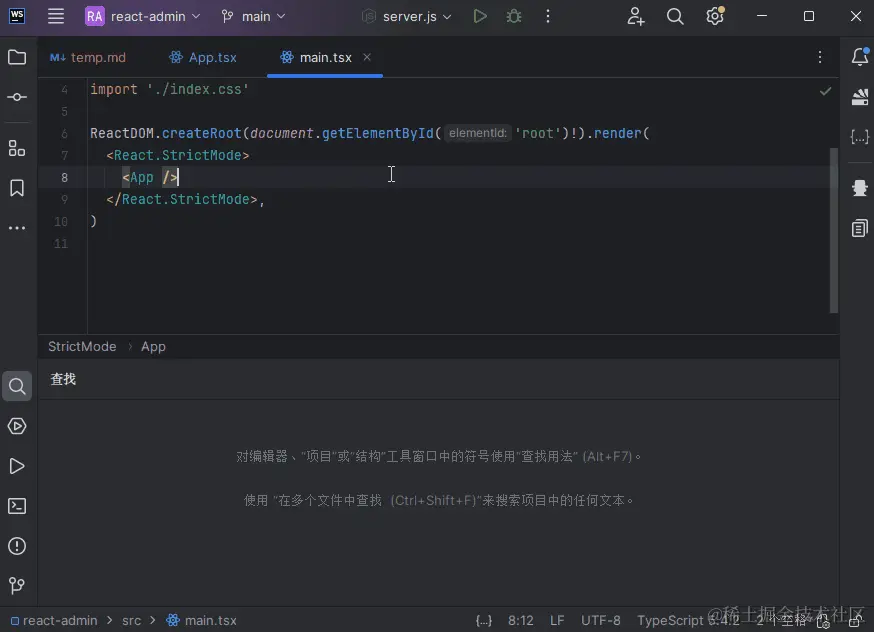874x632 pixels.
Task: Click the elementId inlay hint
Action: 478,133
